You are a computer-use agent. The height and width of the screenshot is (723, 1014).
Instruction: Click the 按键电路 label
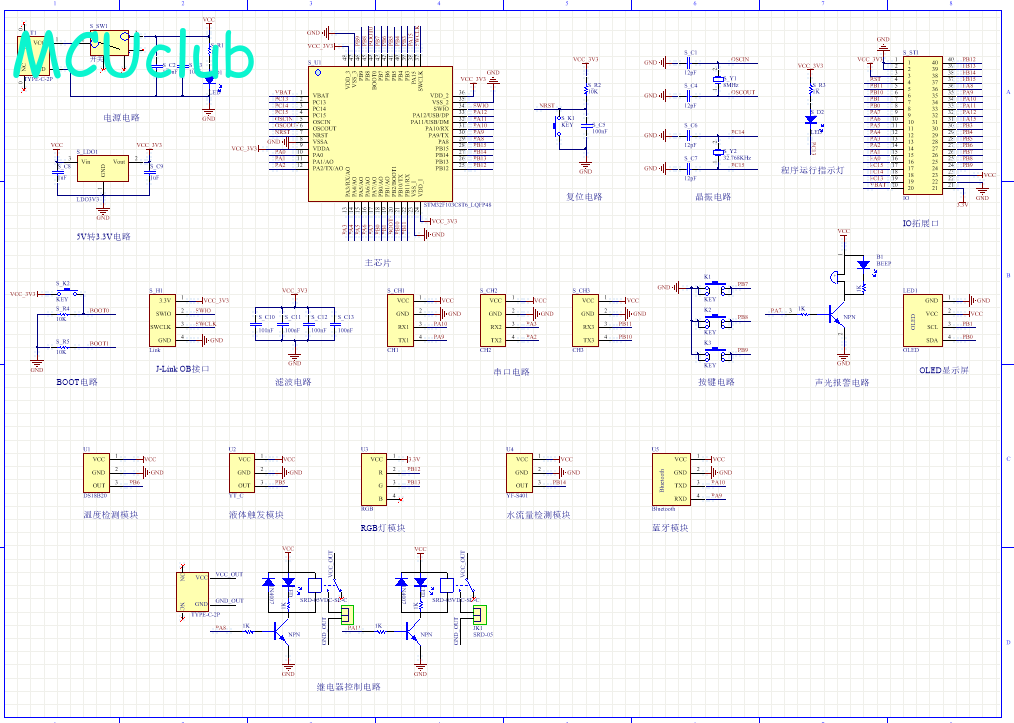716,382
